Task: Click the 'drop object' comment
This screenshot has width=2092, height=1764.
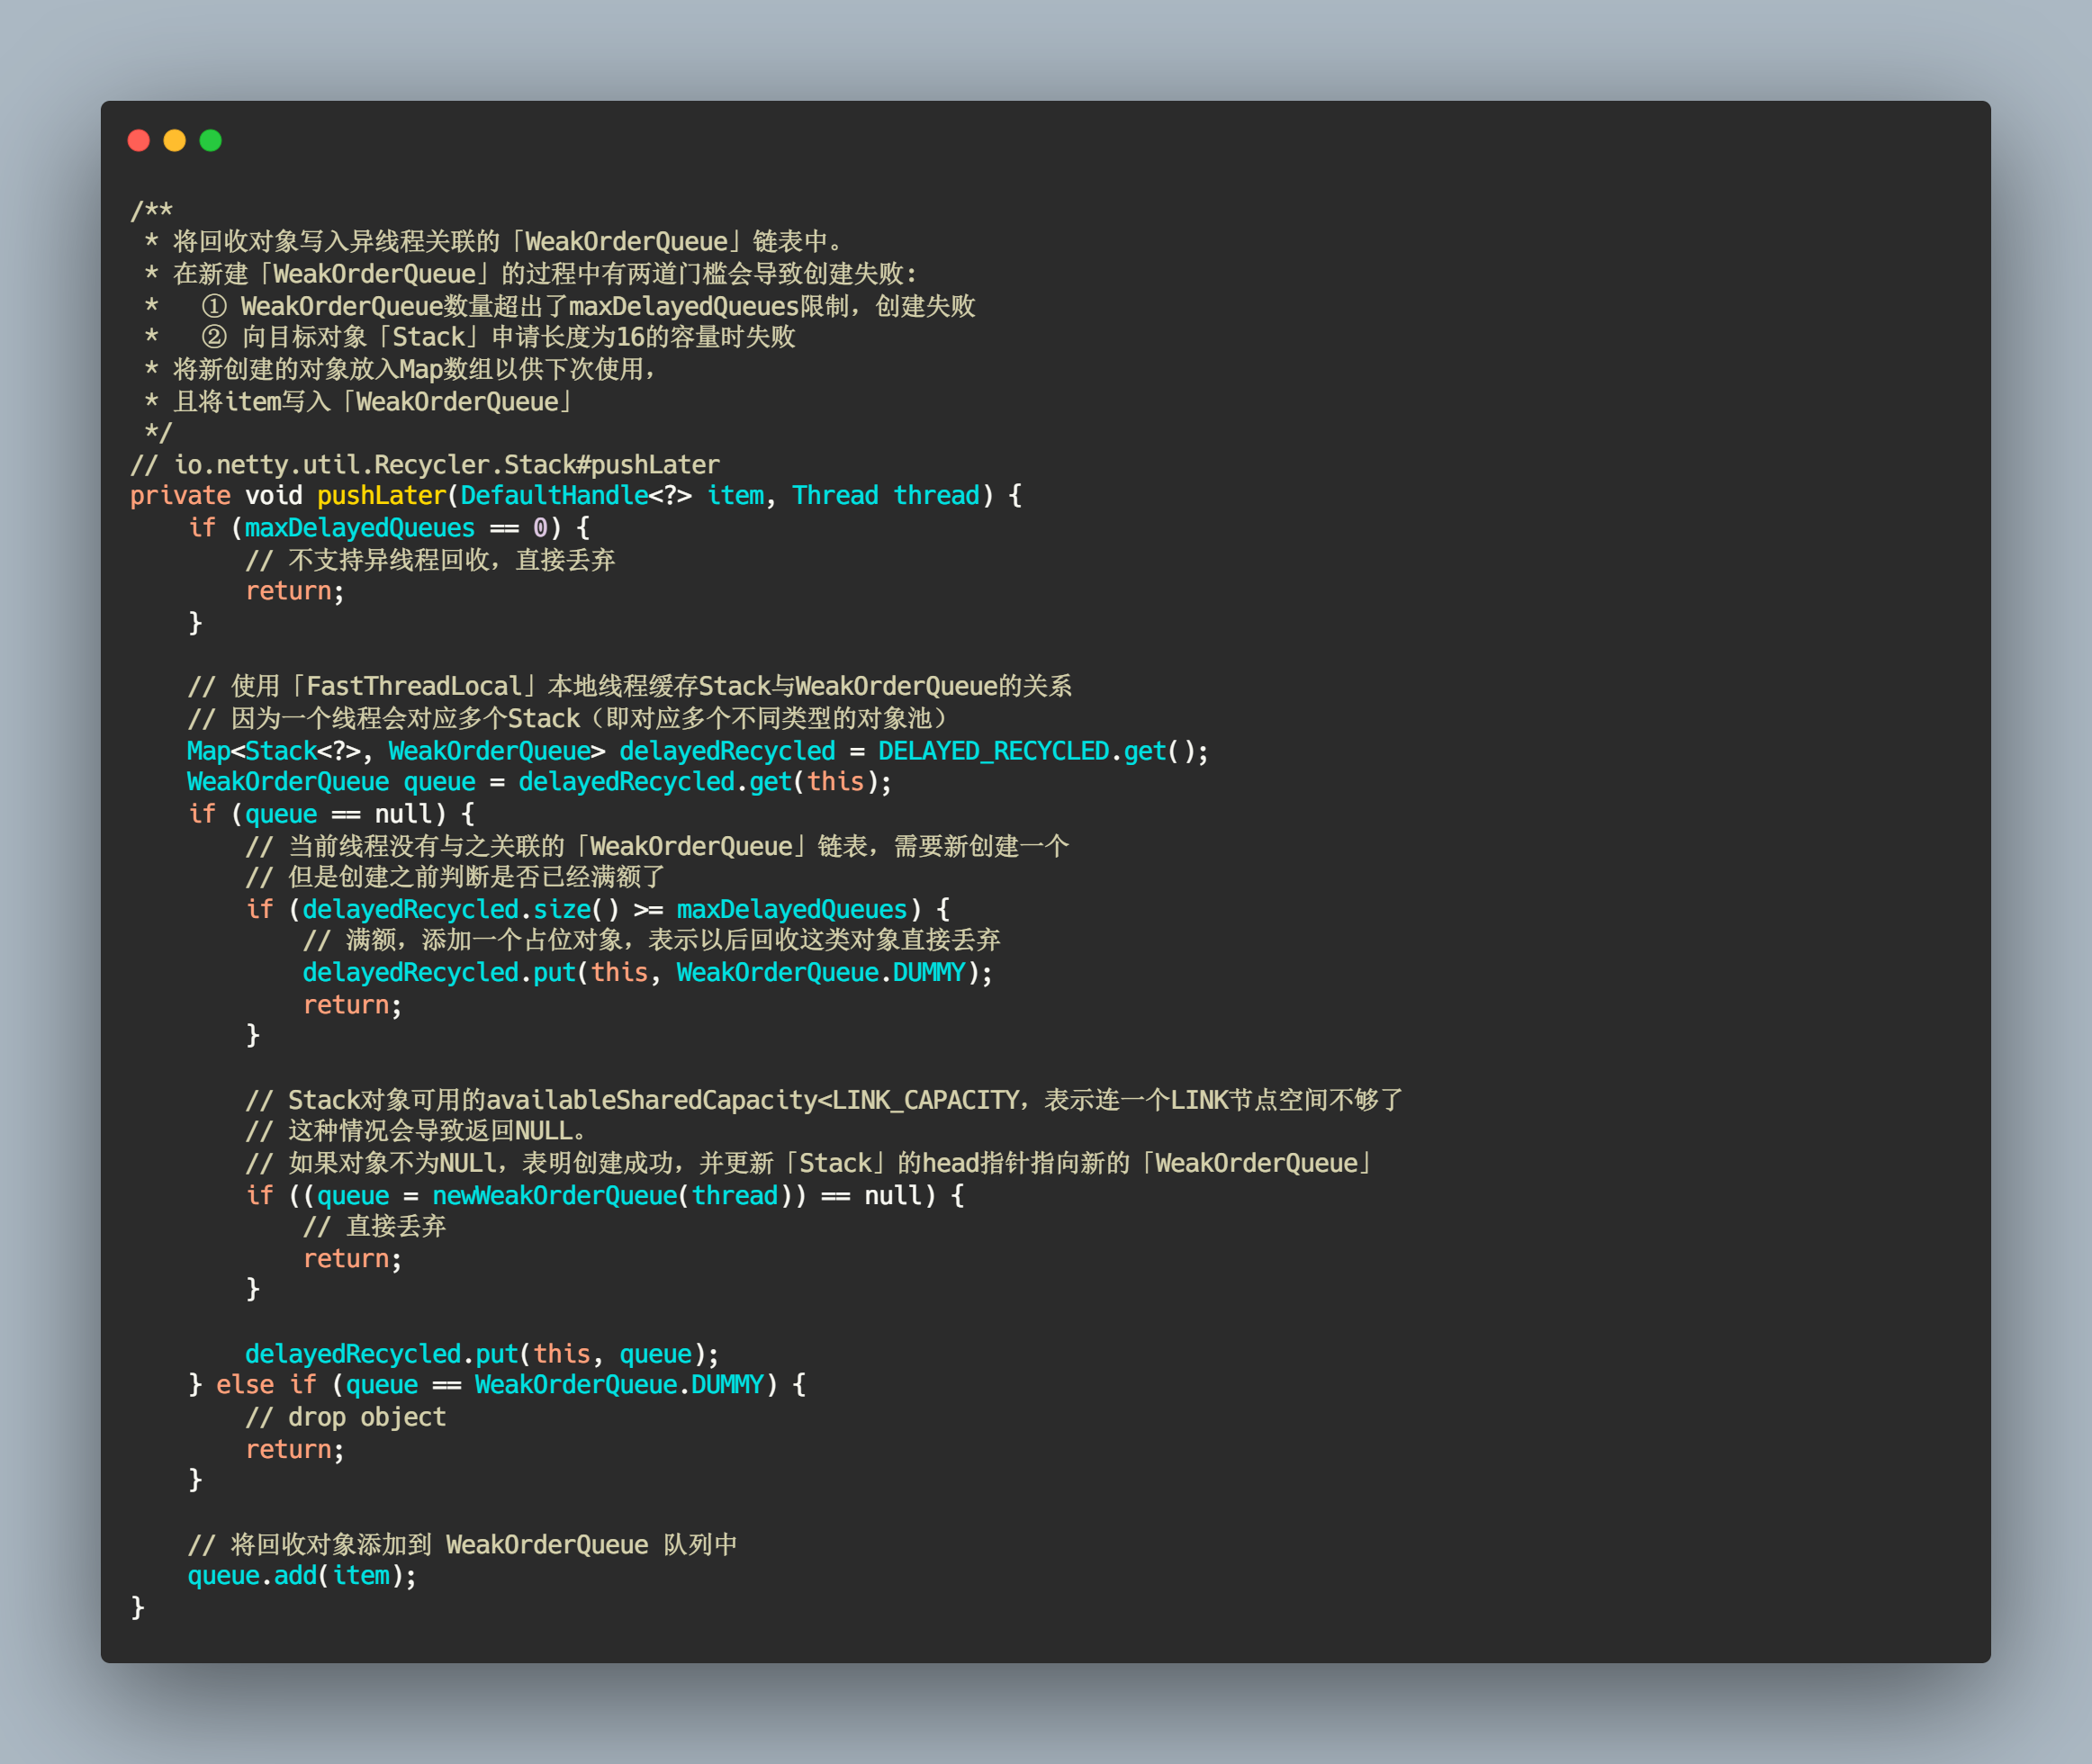Action: (346, 1417)
